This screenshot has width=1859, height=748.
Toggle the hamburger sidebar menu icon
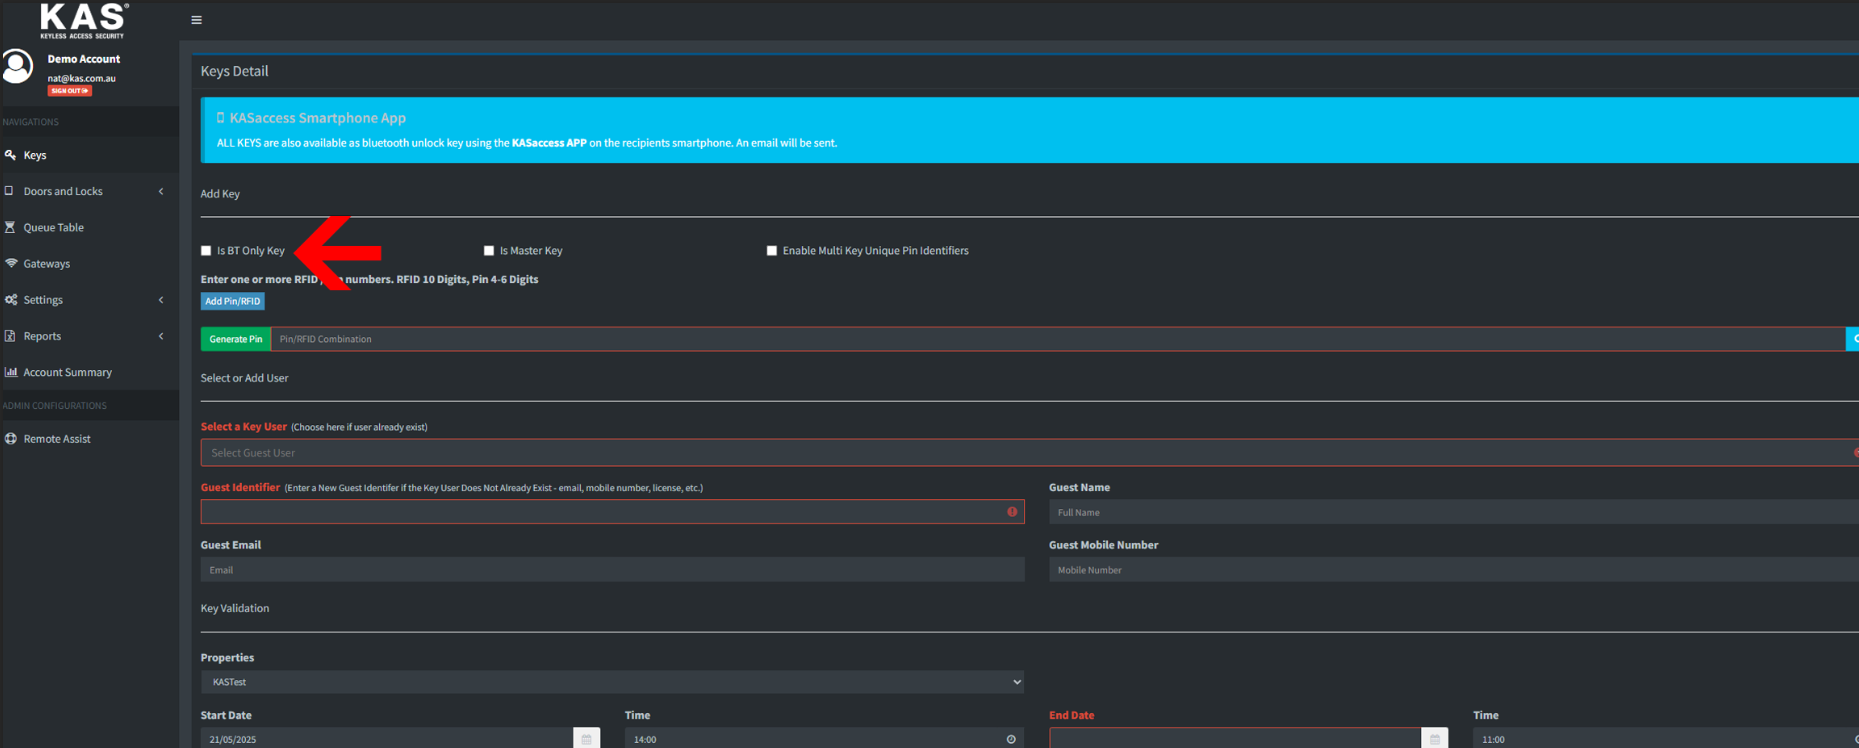click(196, 20)
